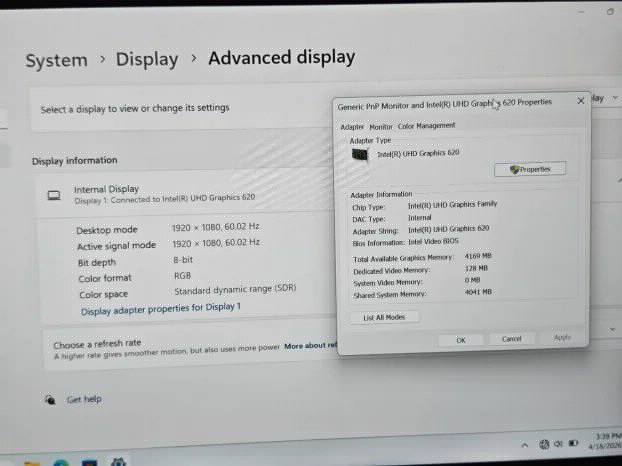
Task: Click the properties dialog title bar text
Action: click(444, 104)
